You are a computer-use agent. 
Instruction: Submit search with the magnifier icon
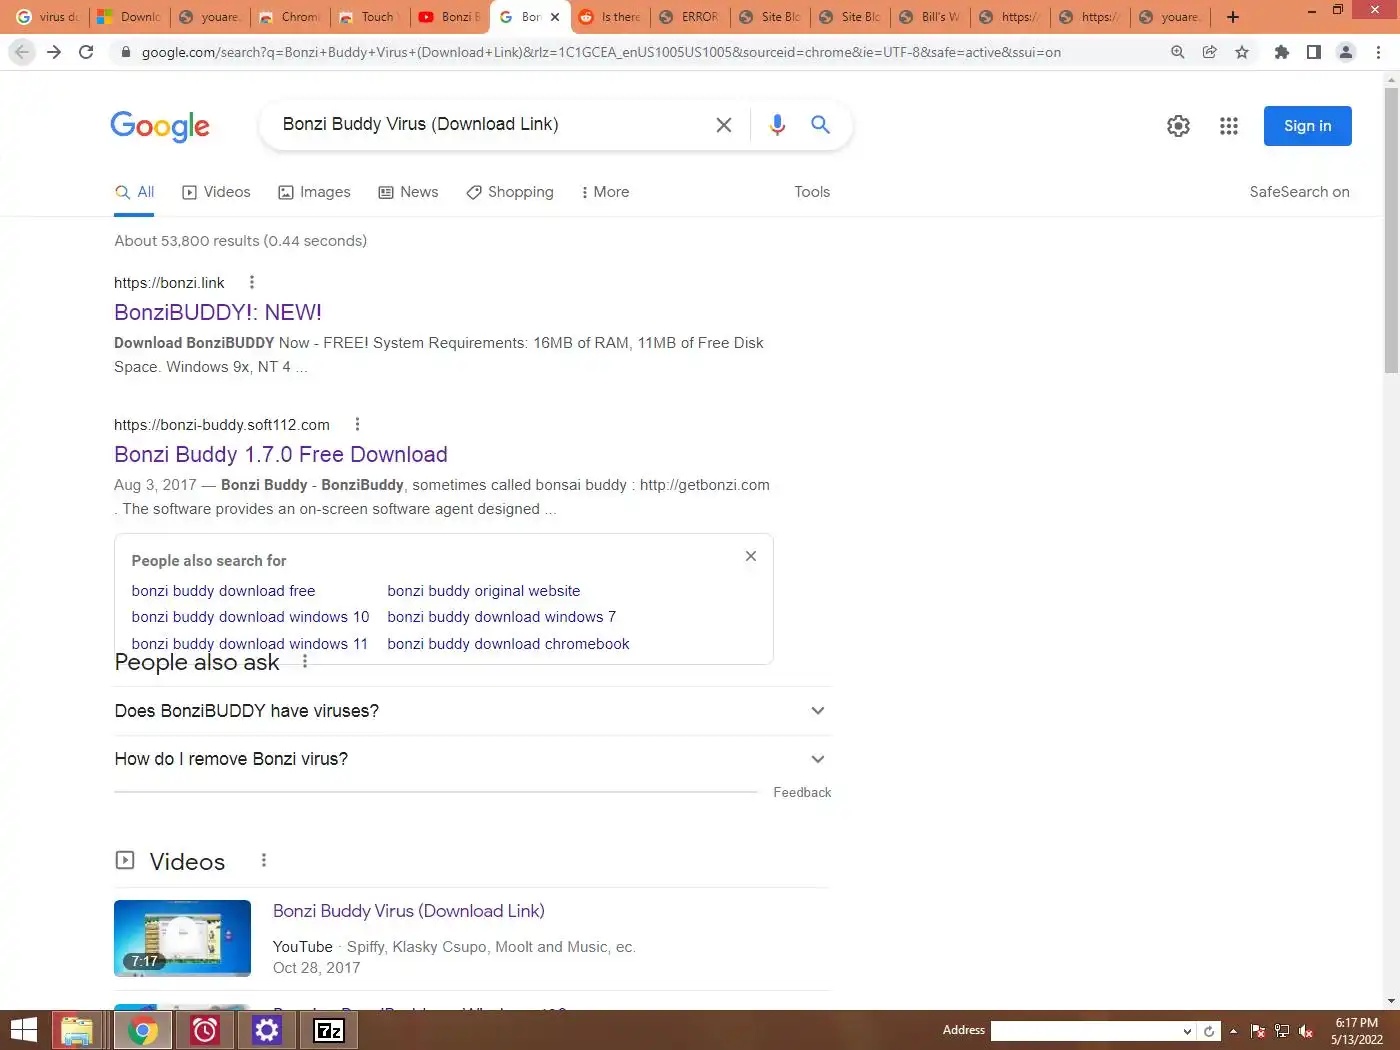820,124
